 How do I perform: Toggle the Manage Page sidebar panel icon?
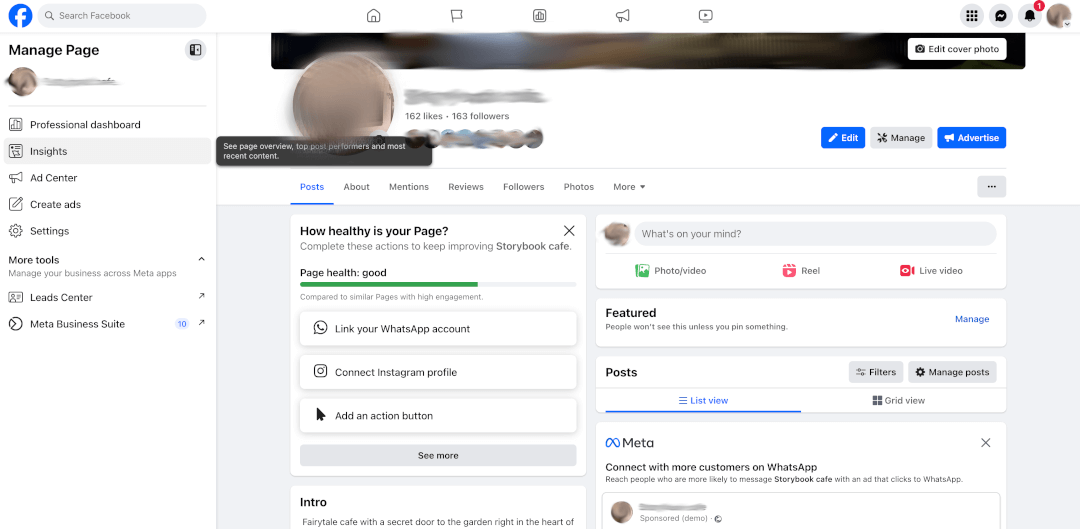click(196, 50)
